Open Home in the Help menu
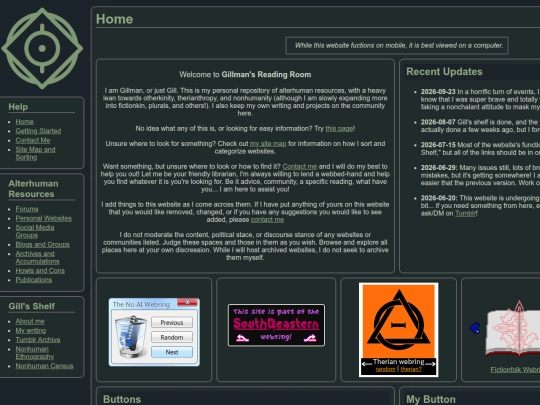 pyautogui.click(x=24, y=122)
